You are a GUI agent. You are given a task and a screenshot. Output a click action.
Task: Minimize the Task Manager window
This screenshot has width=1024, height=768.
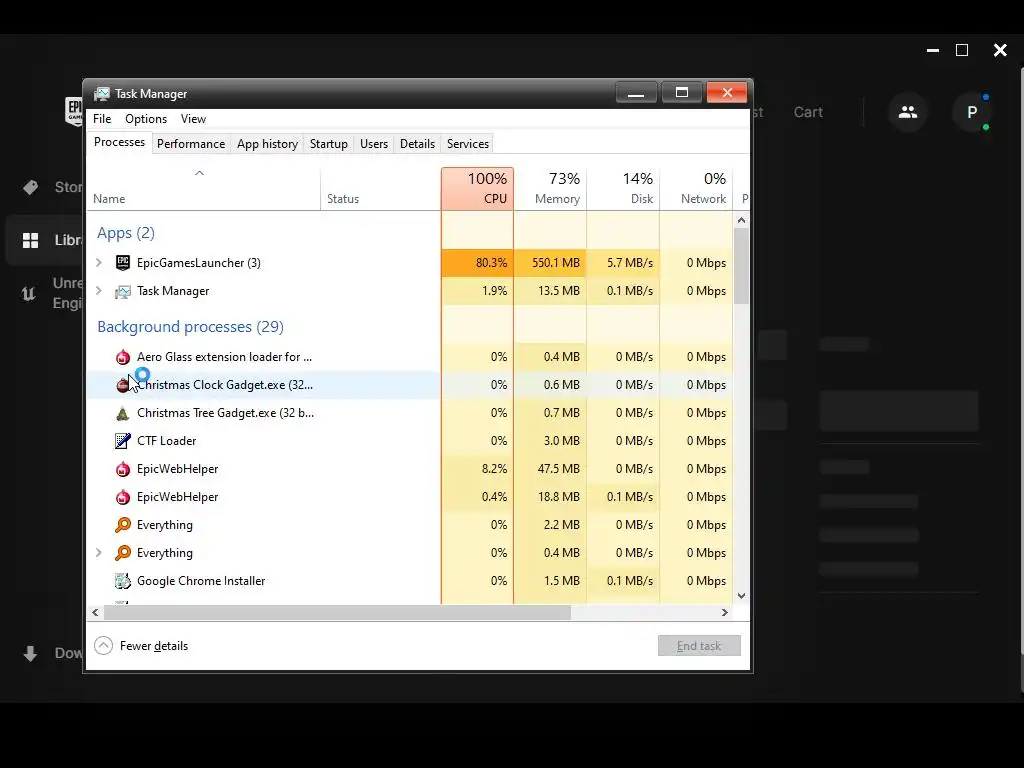pyautogui.click(x=636, y=93)
